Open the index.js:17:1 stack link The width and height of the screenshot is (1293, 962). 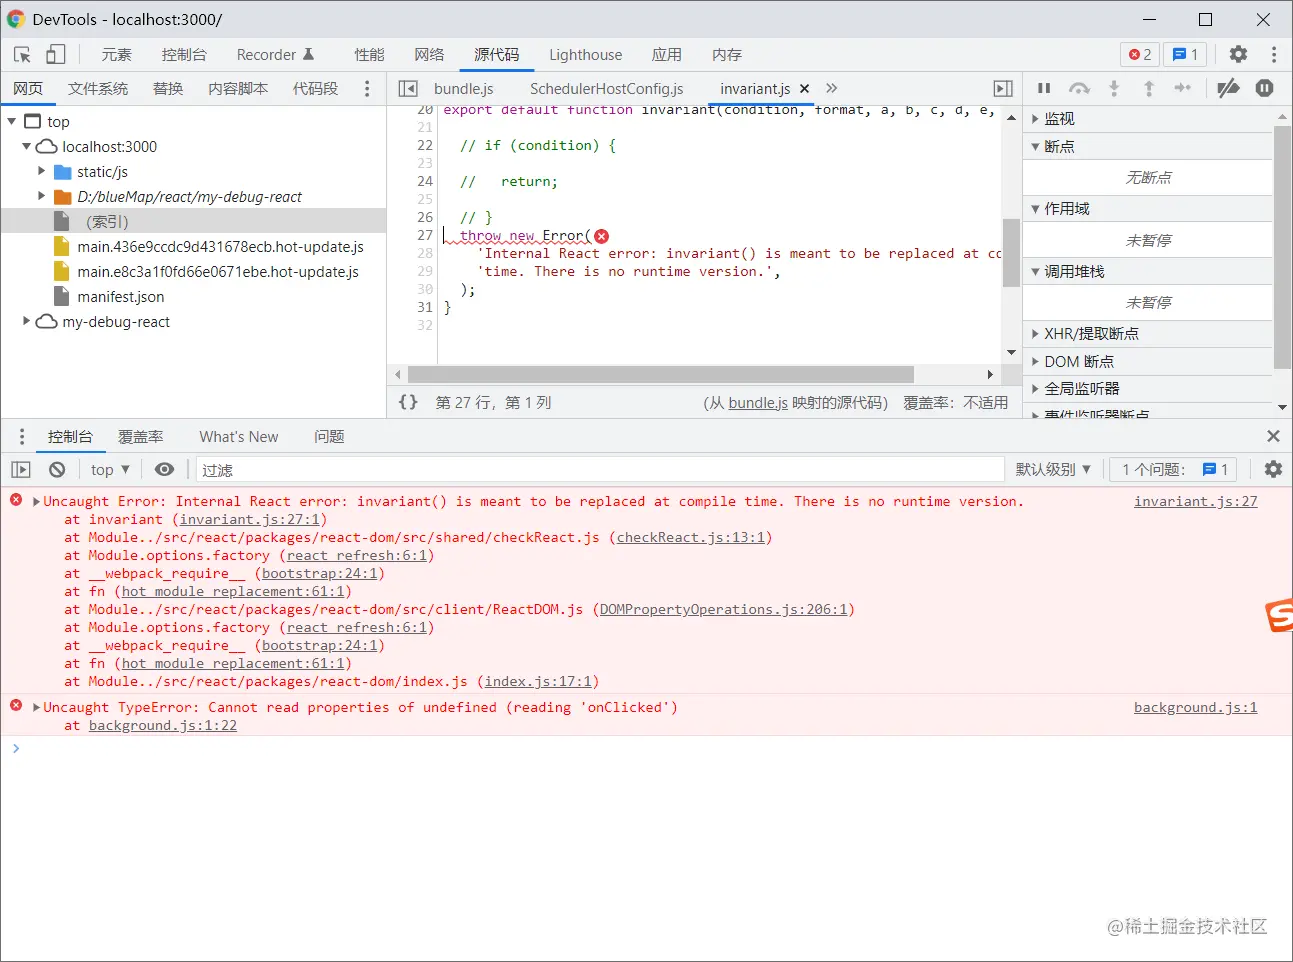click(x=539, y=681)
